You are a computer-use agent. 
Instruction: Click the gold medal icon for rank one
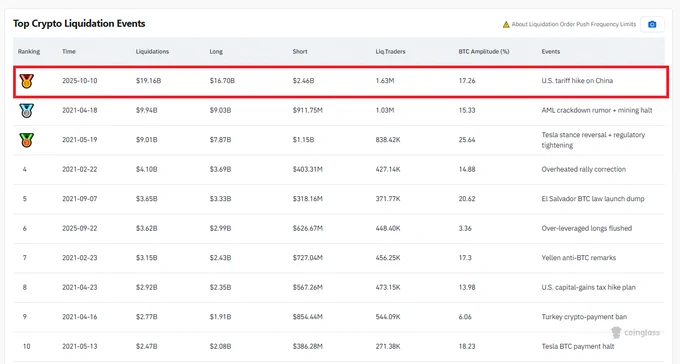(26, 81)
